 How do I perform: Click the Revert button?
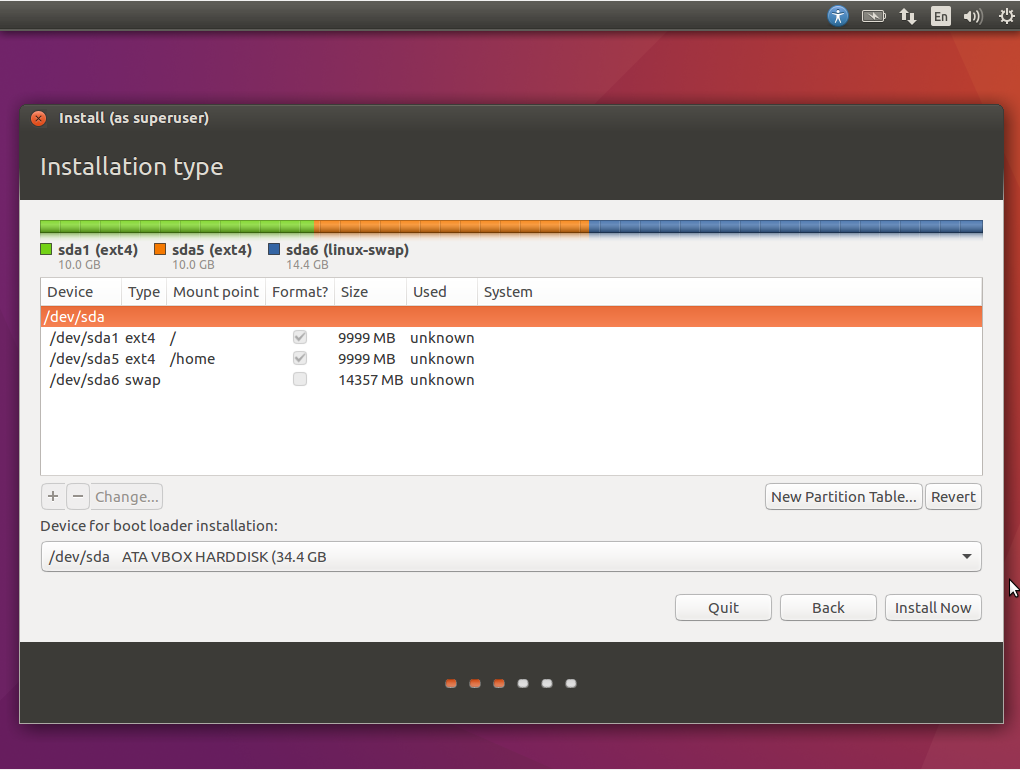[x=952, y=497]
